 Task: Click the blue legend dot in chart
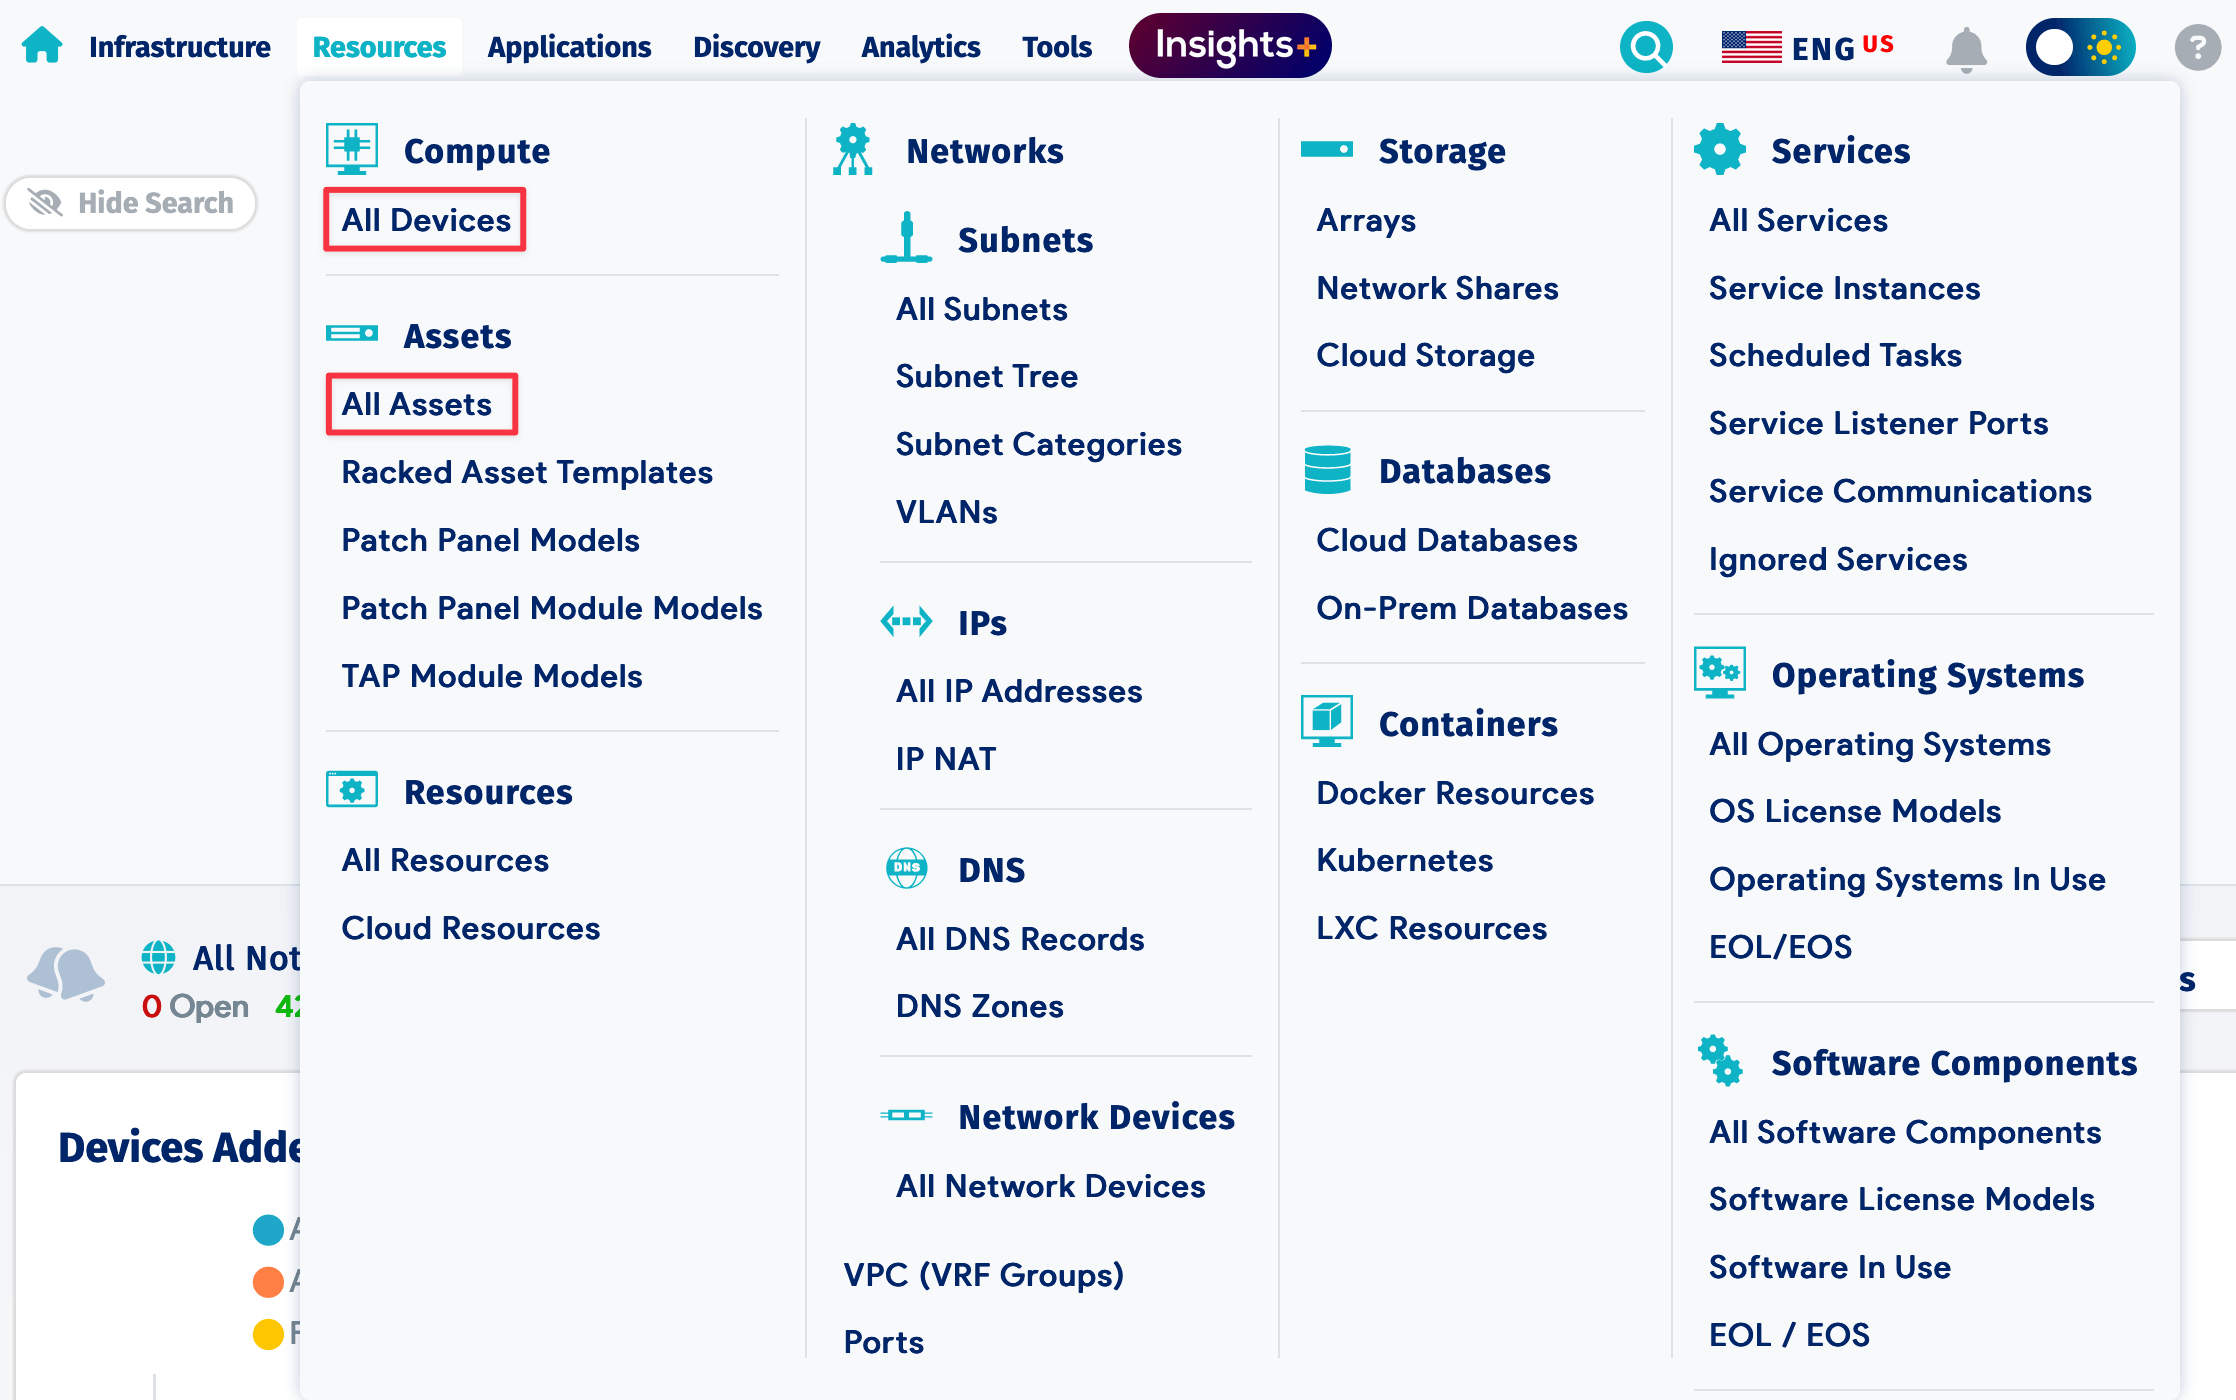pos(268,1229)
